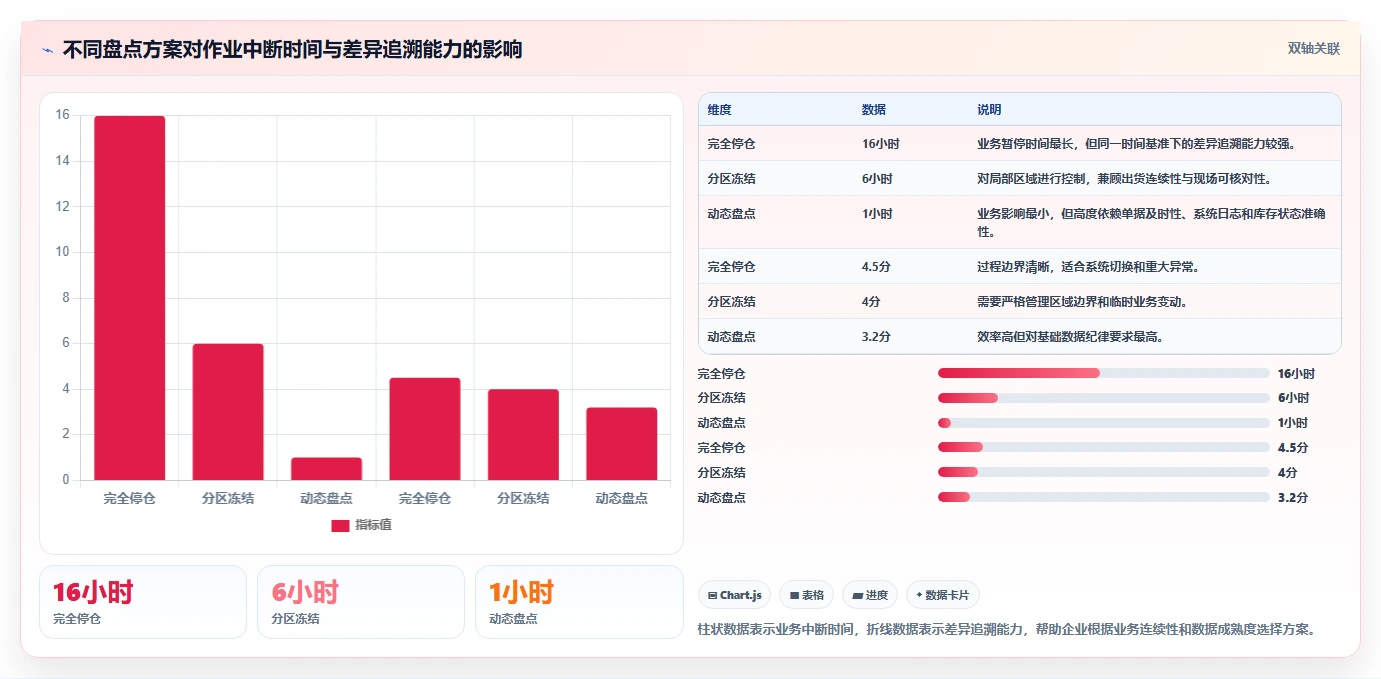Image resolution: width=1381 pixels, height=679 pixels.
Task: Click the description 需要严格管理区域边界和临时业务变动
Action: tap(1082, 302)
